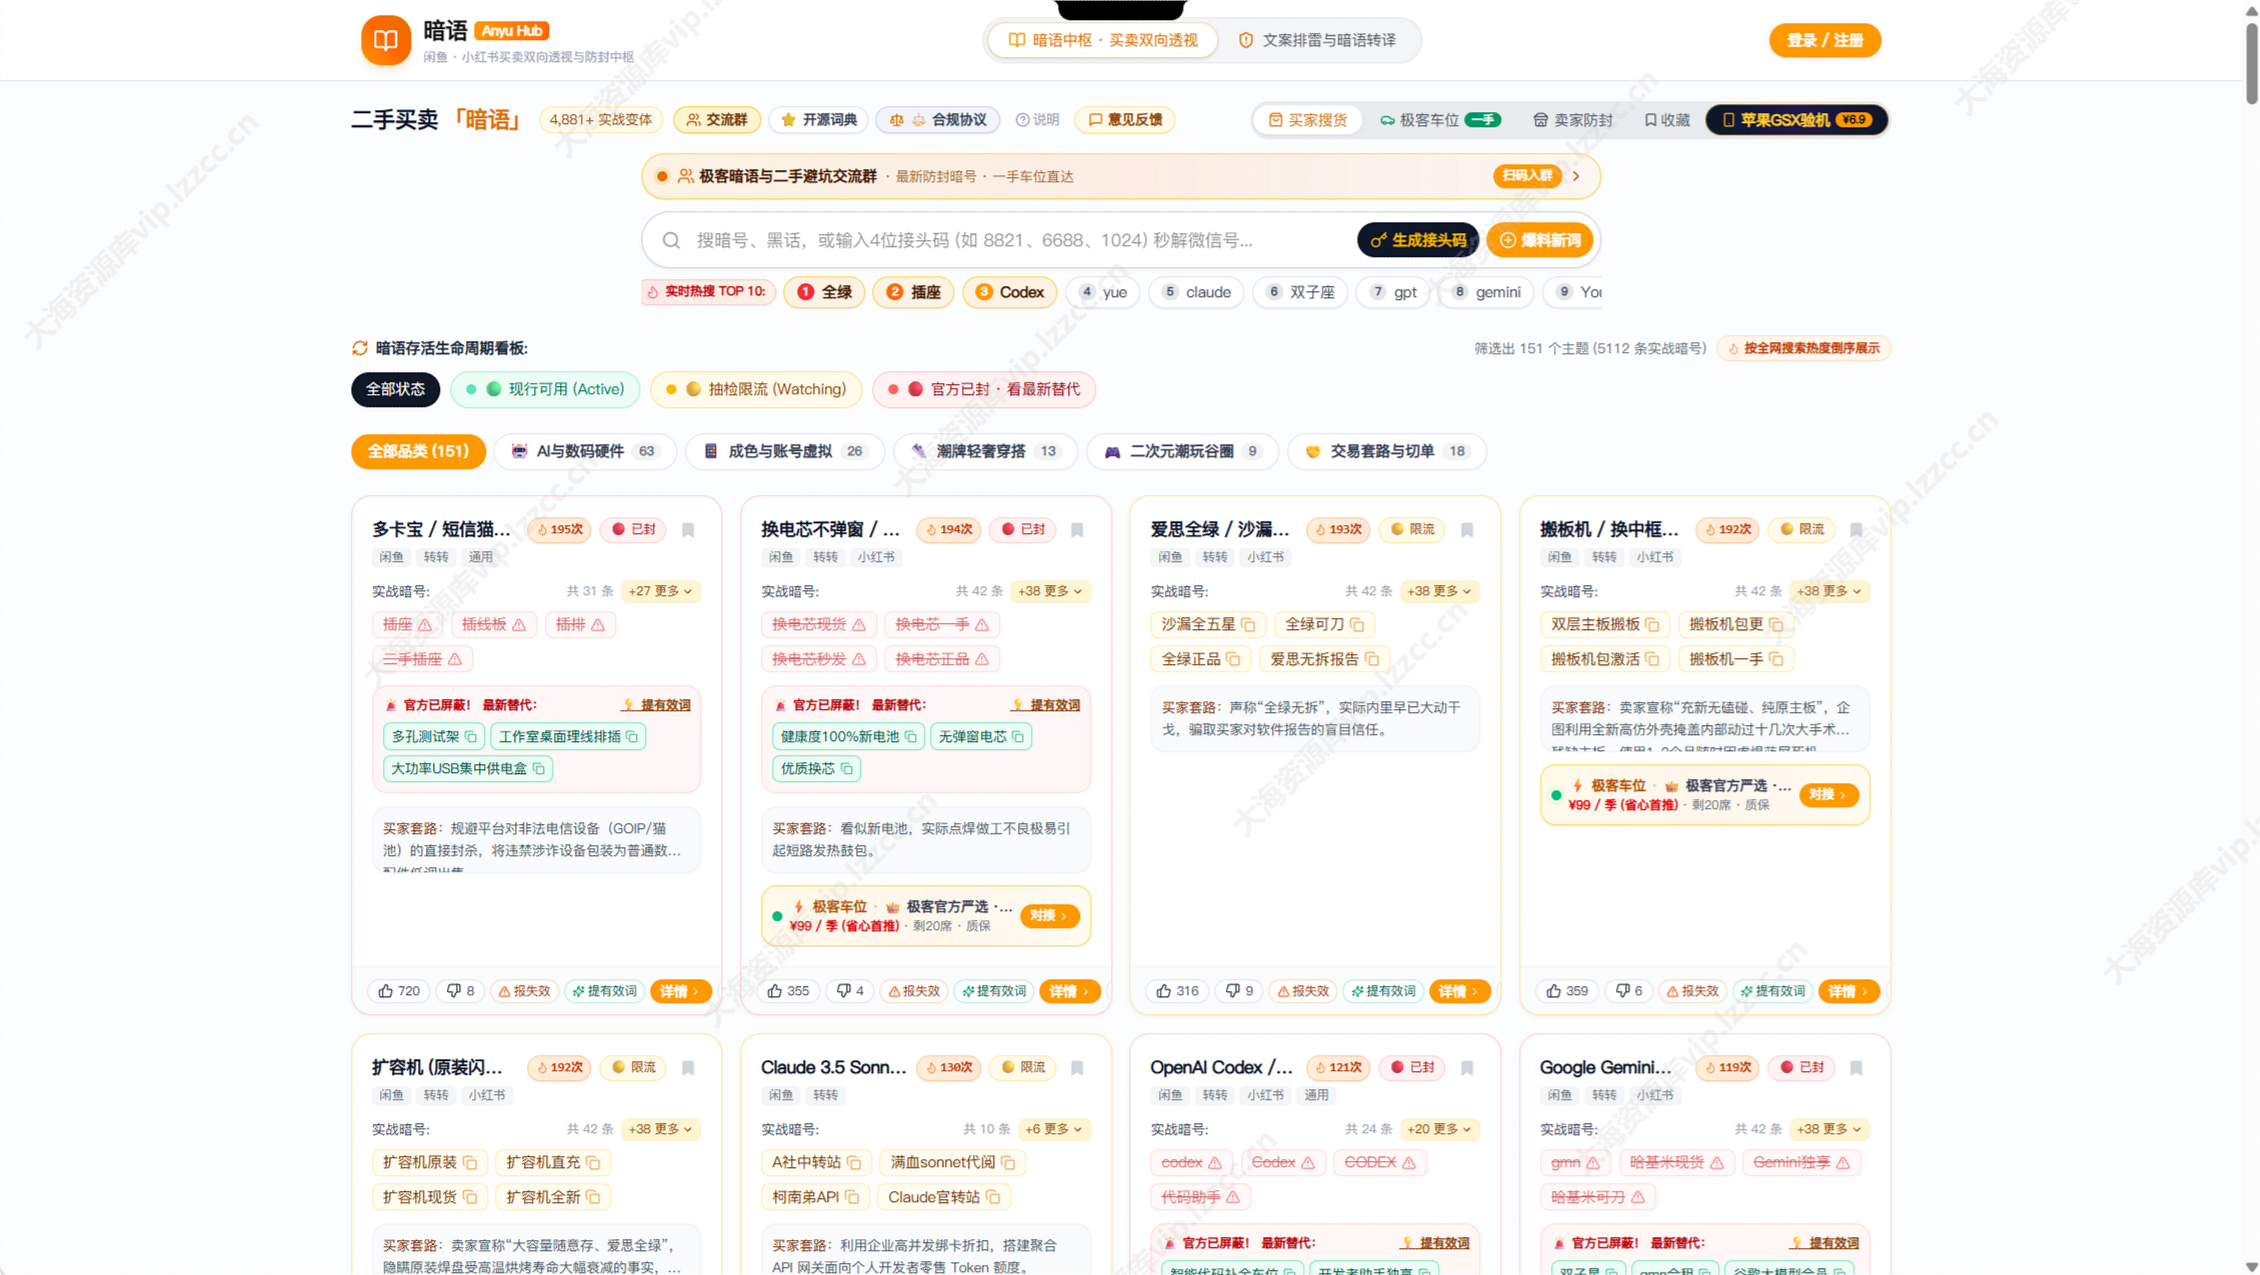The height and width of the screenshot is (1275, 2260).
Task: Bookmark the Claude 3.5 Sonnet card
Action: (1077, 1068)
